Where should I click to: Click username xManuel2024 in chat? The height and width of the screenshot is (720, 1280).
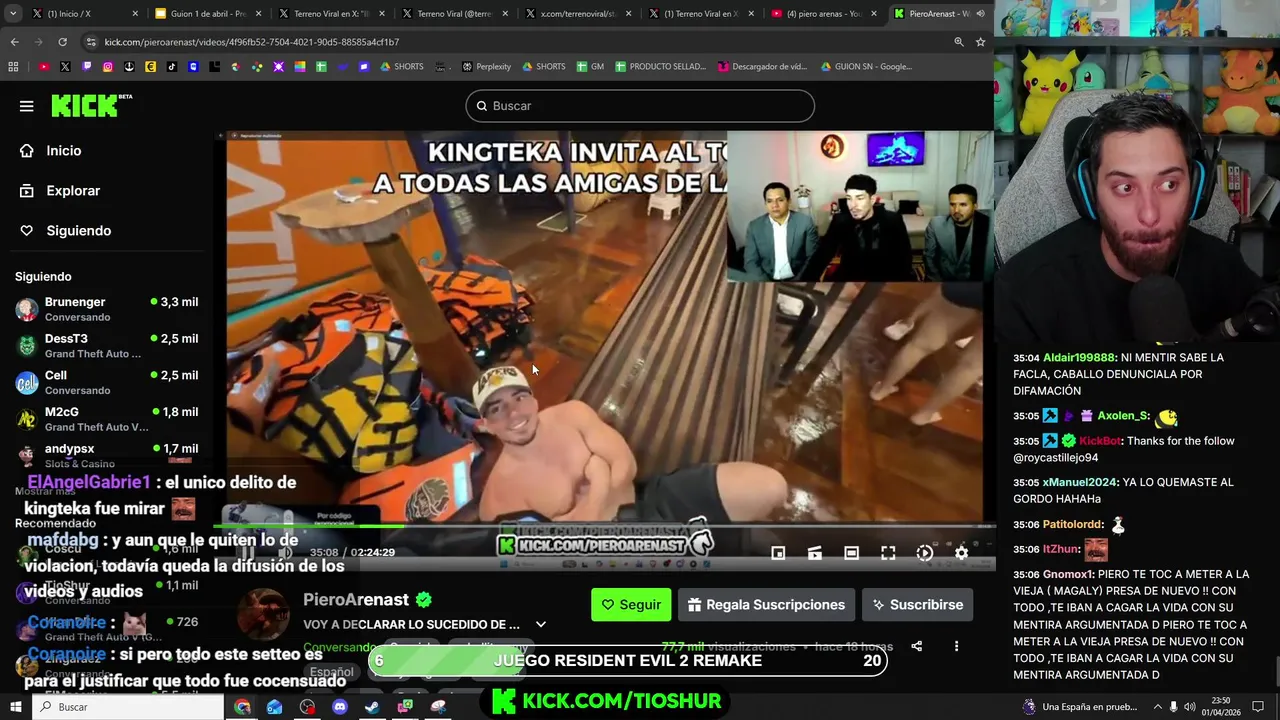click(1081, 483)
